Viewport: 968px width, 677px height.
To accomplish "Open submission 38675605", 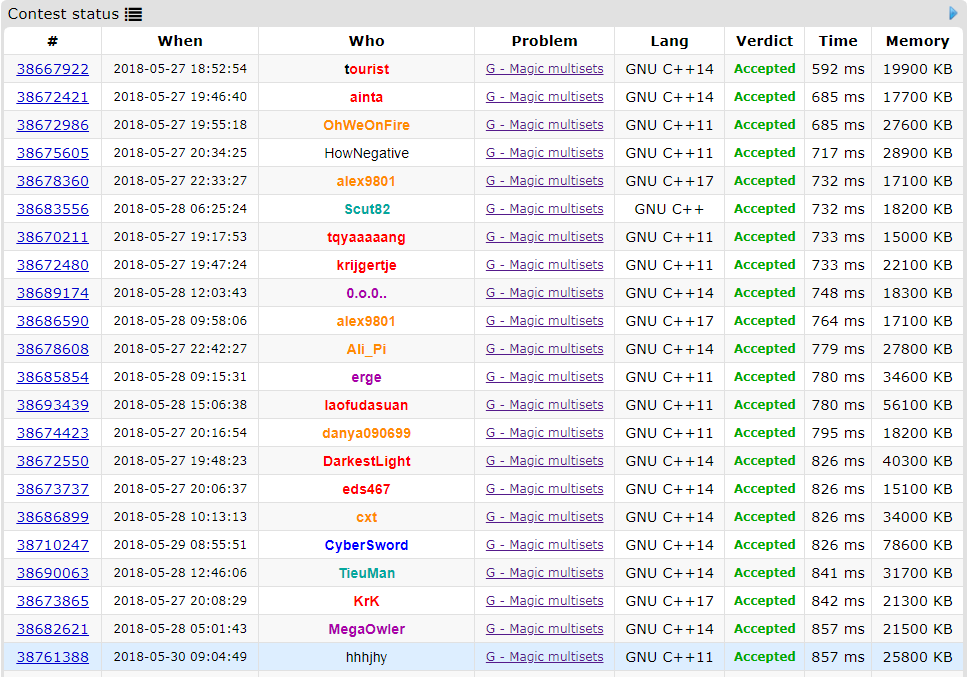I will coord(52,153).
